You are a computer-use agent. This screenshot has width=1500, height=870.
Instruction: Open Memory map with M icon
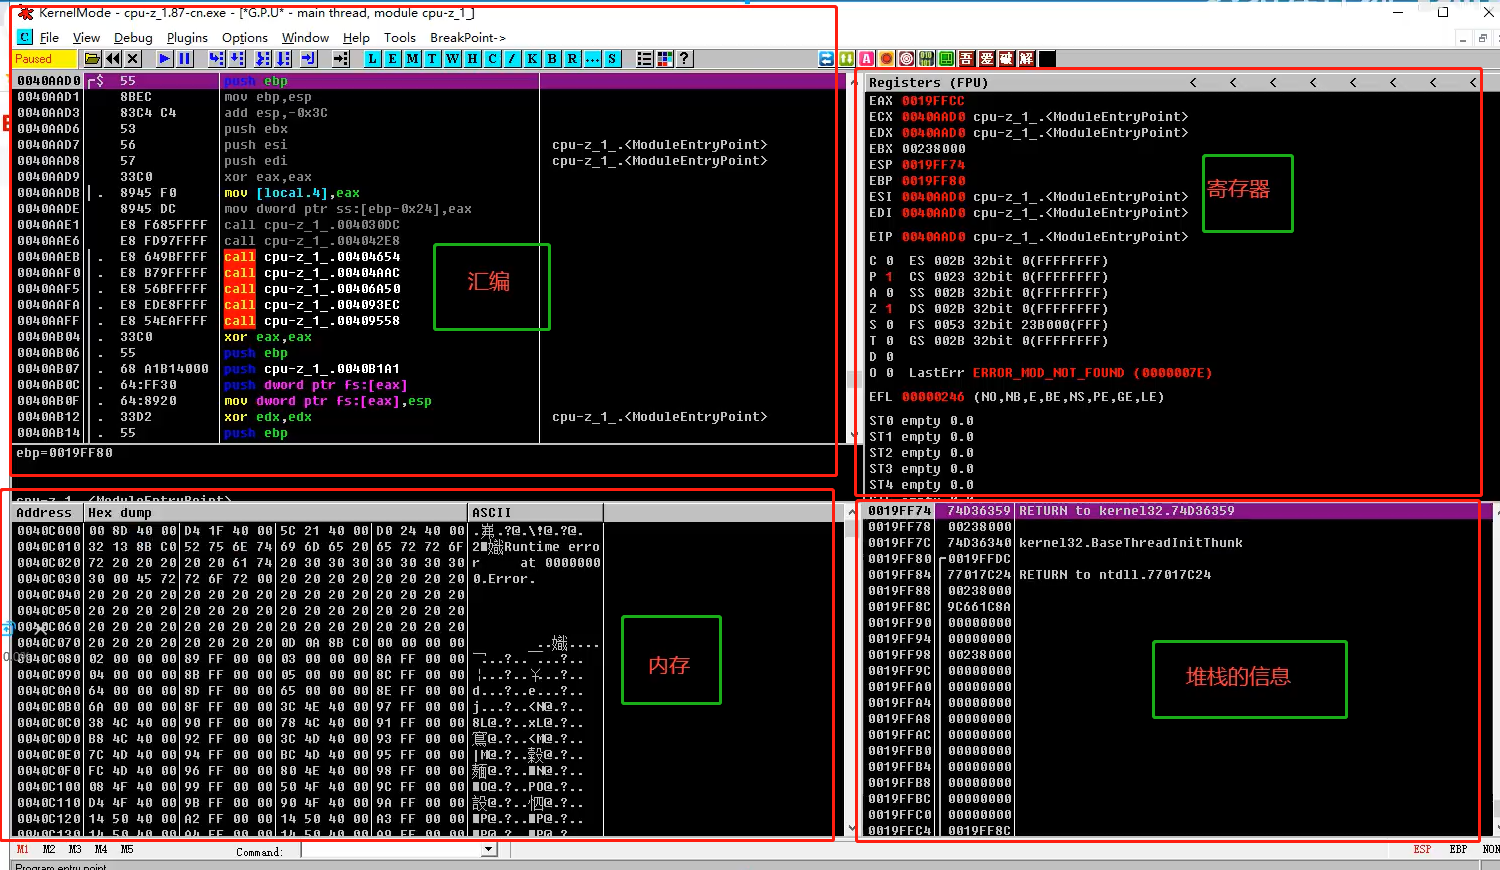tap(412, 59)
